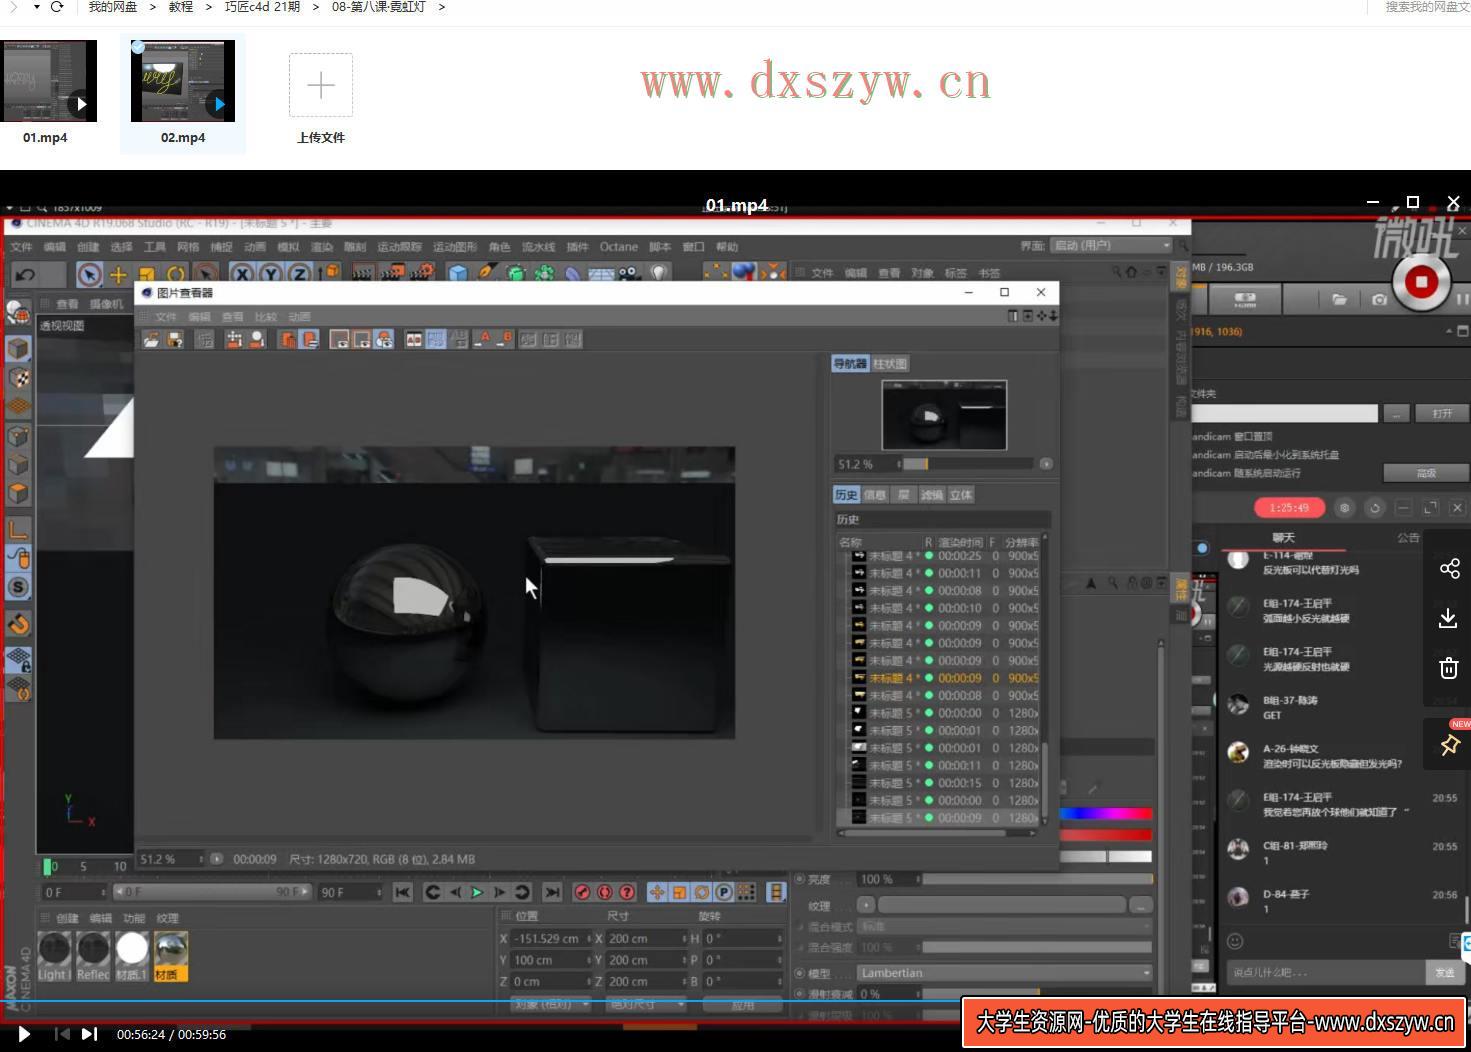1471x1052 pixels.
Task: Switch to 信息 tab in picture viewer
Action: (x=875, y=495)
